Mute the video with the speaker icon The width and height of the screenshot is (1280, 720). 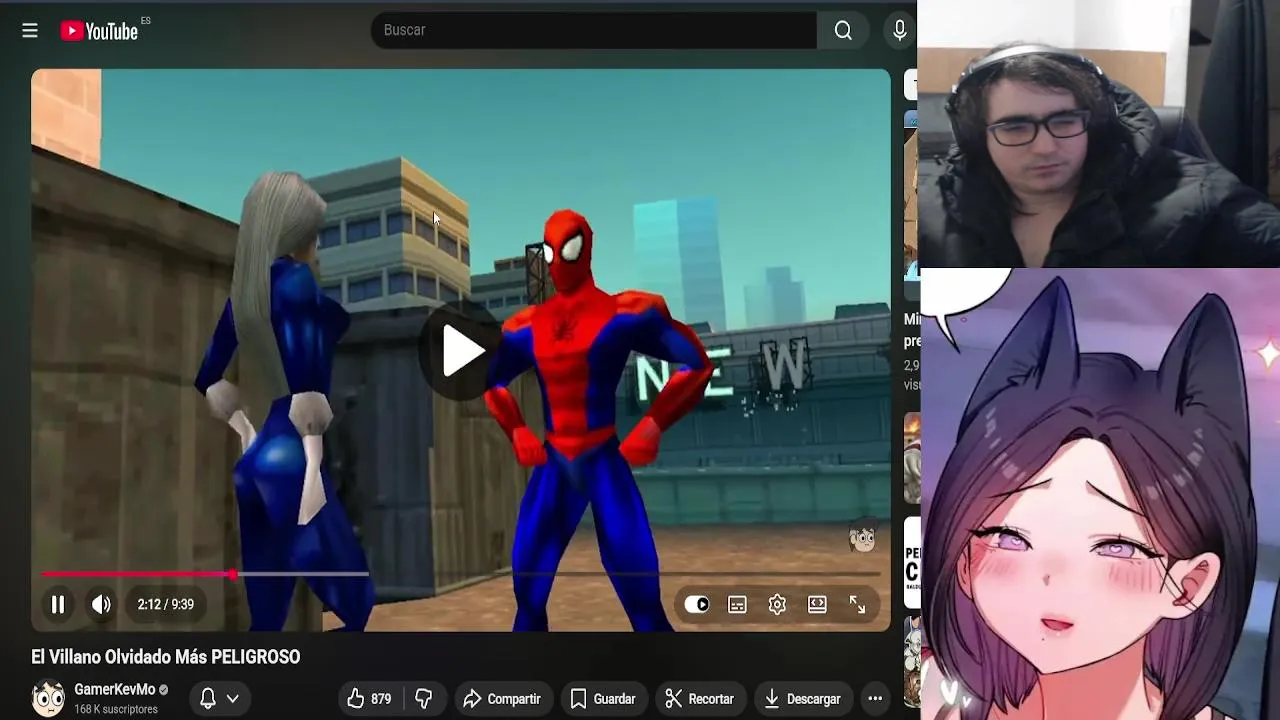[x=101, y=604]
